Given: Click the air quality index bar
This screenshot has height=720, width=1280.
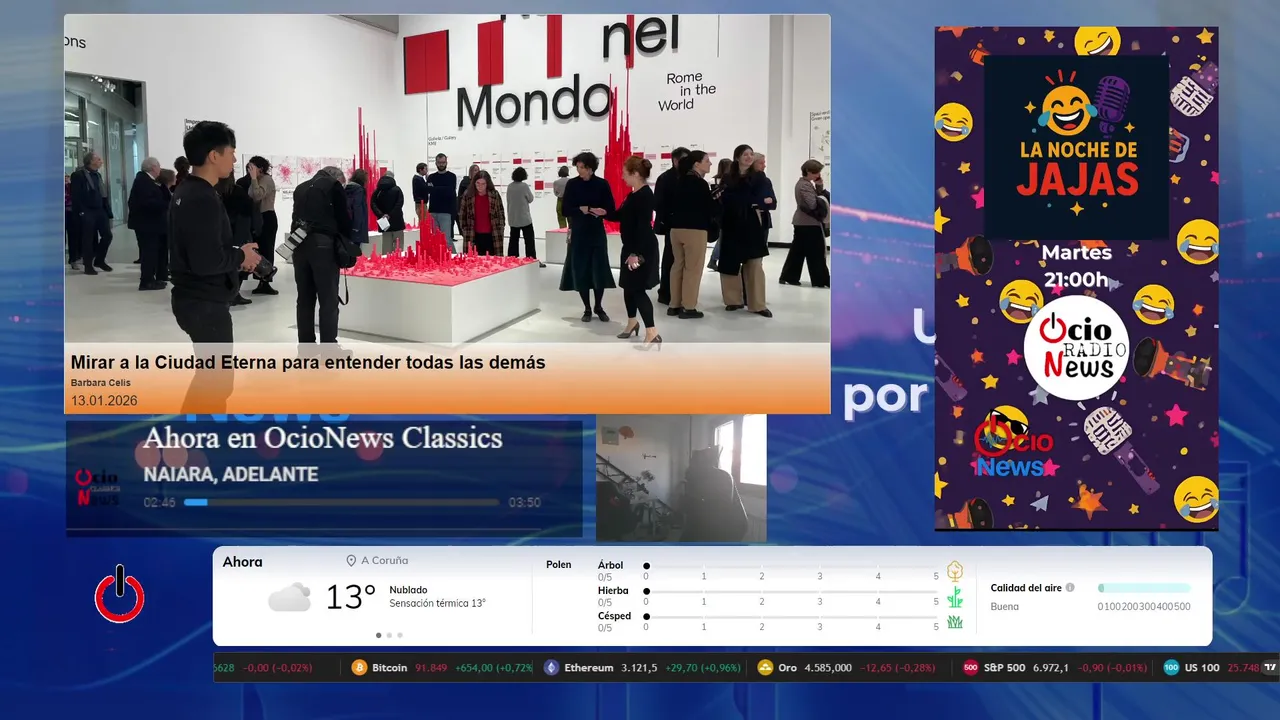Looking at the screenshot, I should [x=1144, y=588].
